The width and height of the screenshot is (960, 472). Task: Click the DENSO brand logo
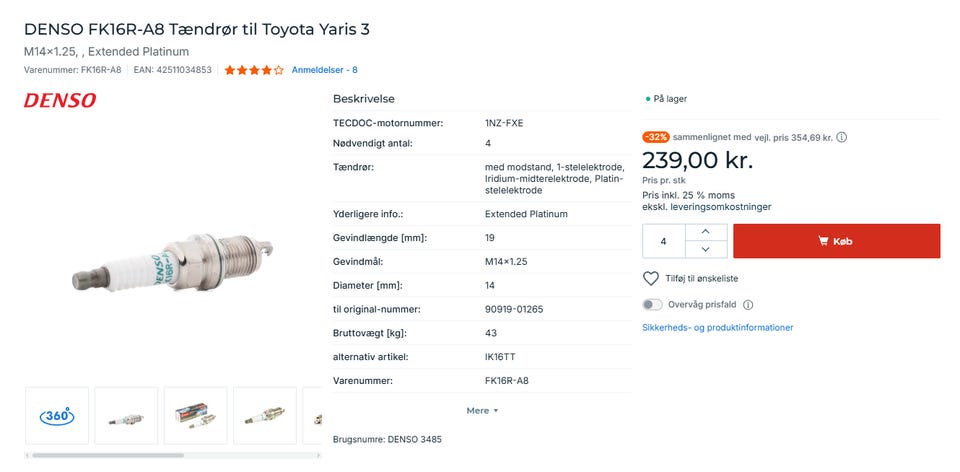[x=60, y=100]
